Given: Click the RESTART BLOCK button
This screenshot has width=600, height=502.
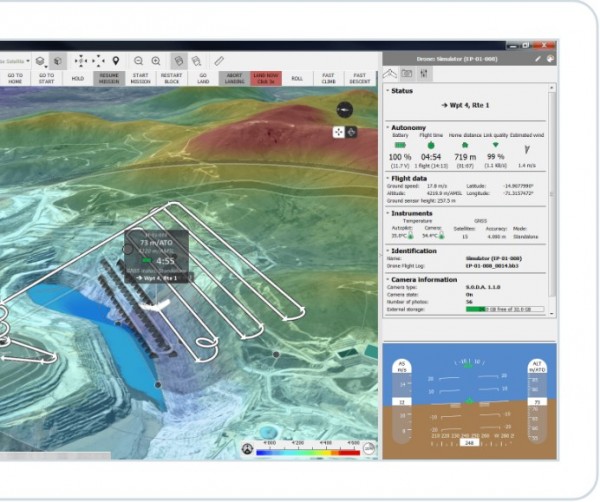Looking at the screenshot, I should click(171, 78).
